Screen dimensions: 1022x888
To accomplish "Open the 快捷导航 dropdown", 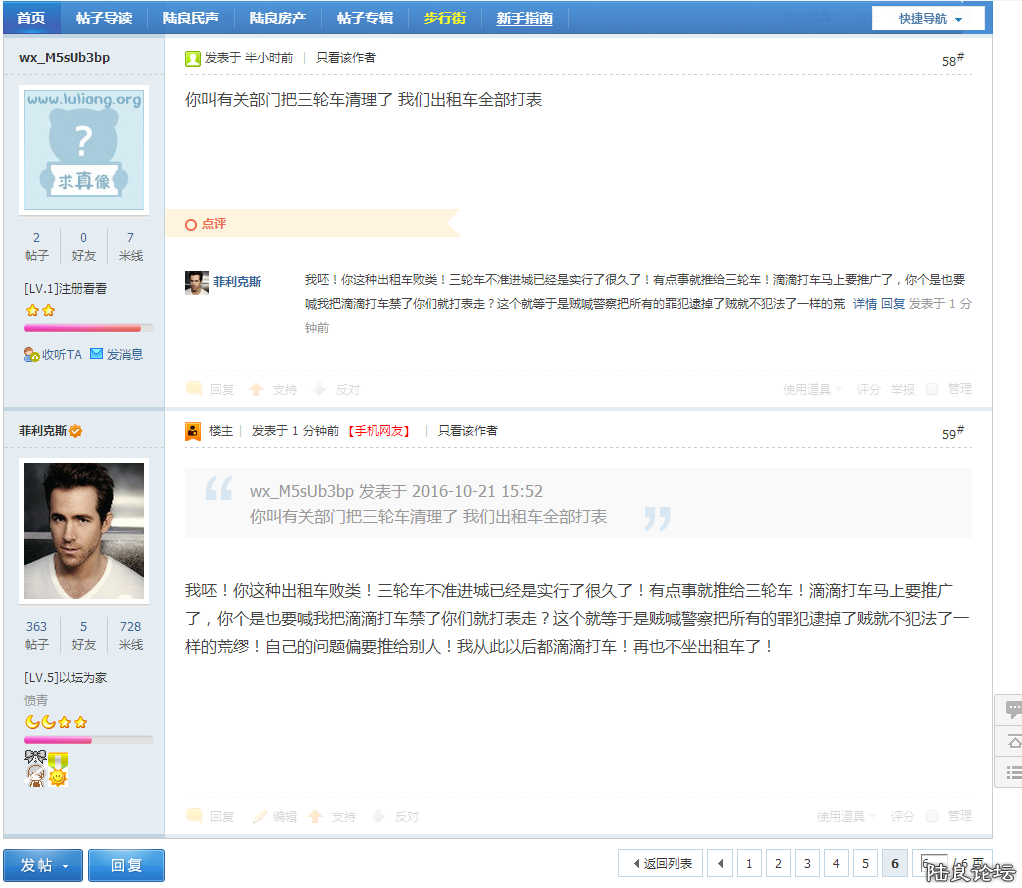I will (928, 18).
